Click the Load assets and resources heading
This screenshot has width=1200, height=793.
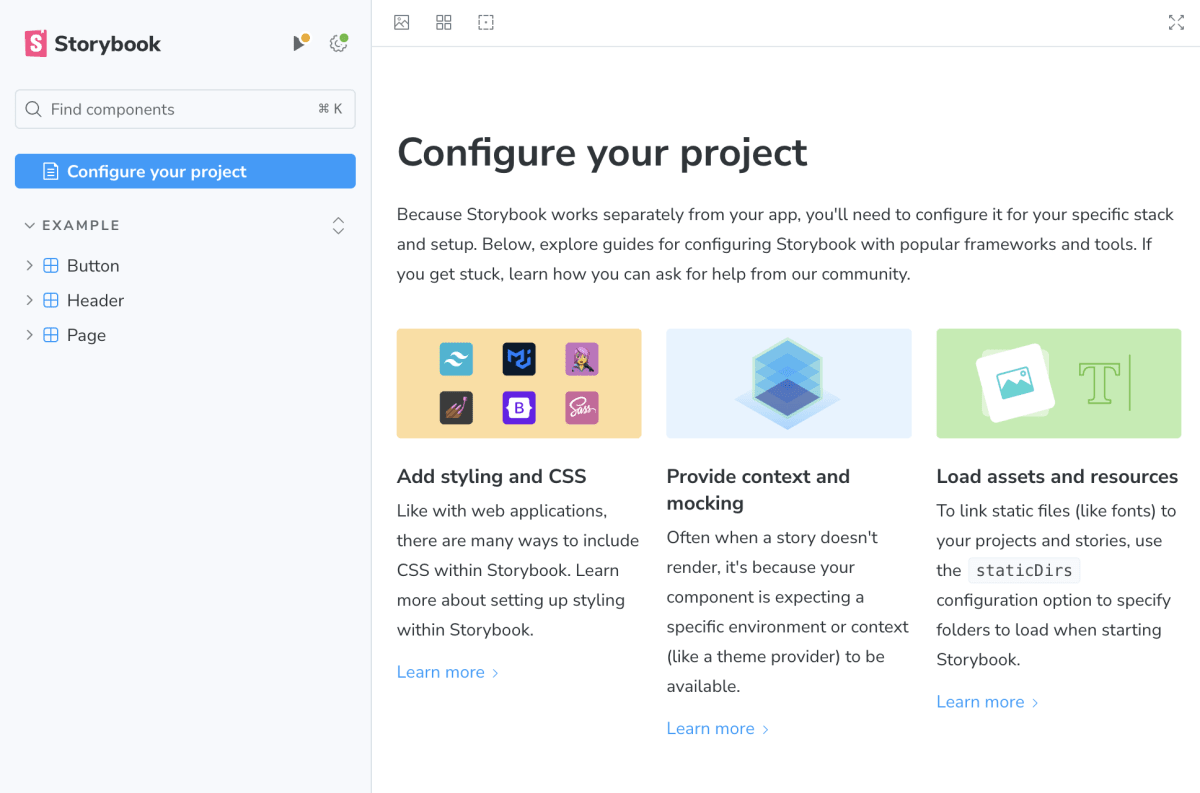tap(1057, 476)
